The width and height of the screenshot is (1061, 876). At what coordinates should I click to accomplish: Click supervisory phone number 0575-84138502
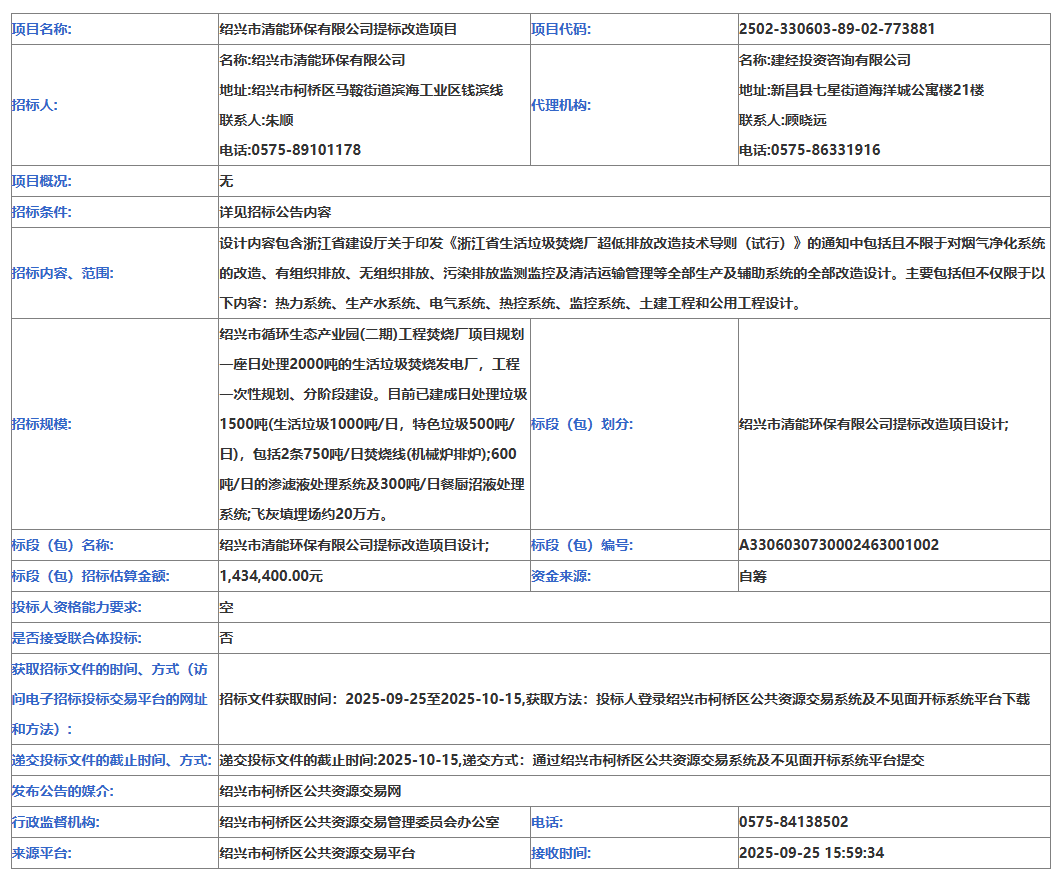793,822
